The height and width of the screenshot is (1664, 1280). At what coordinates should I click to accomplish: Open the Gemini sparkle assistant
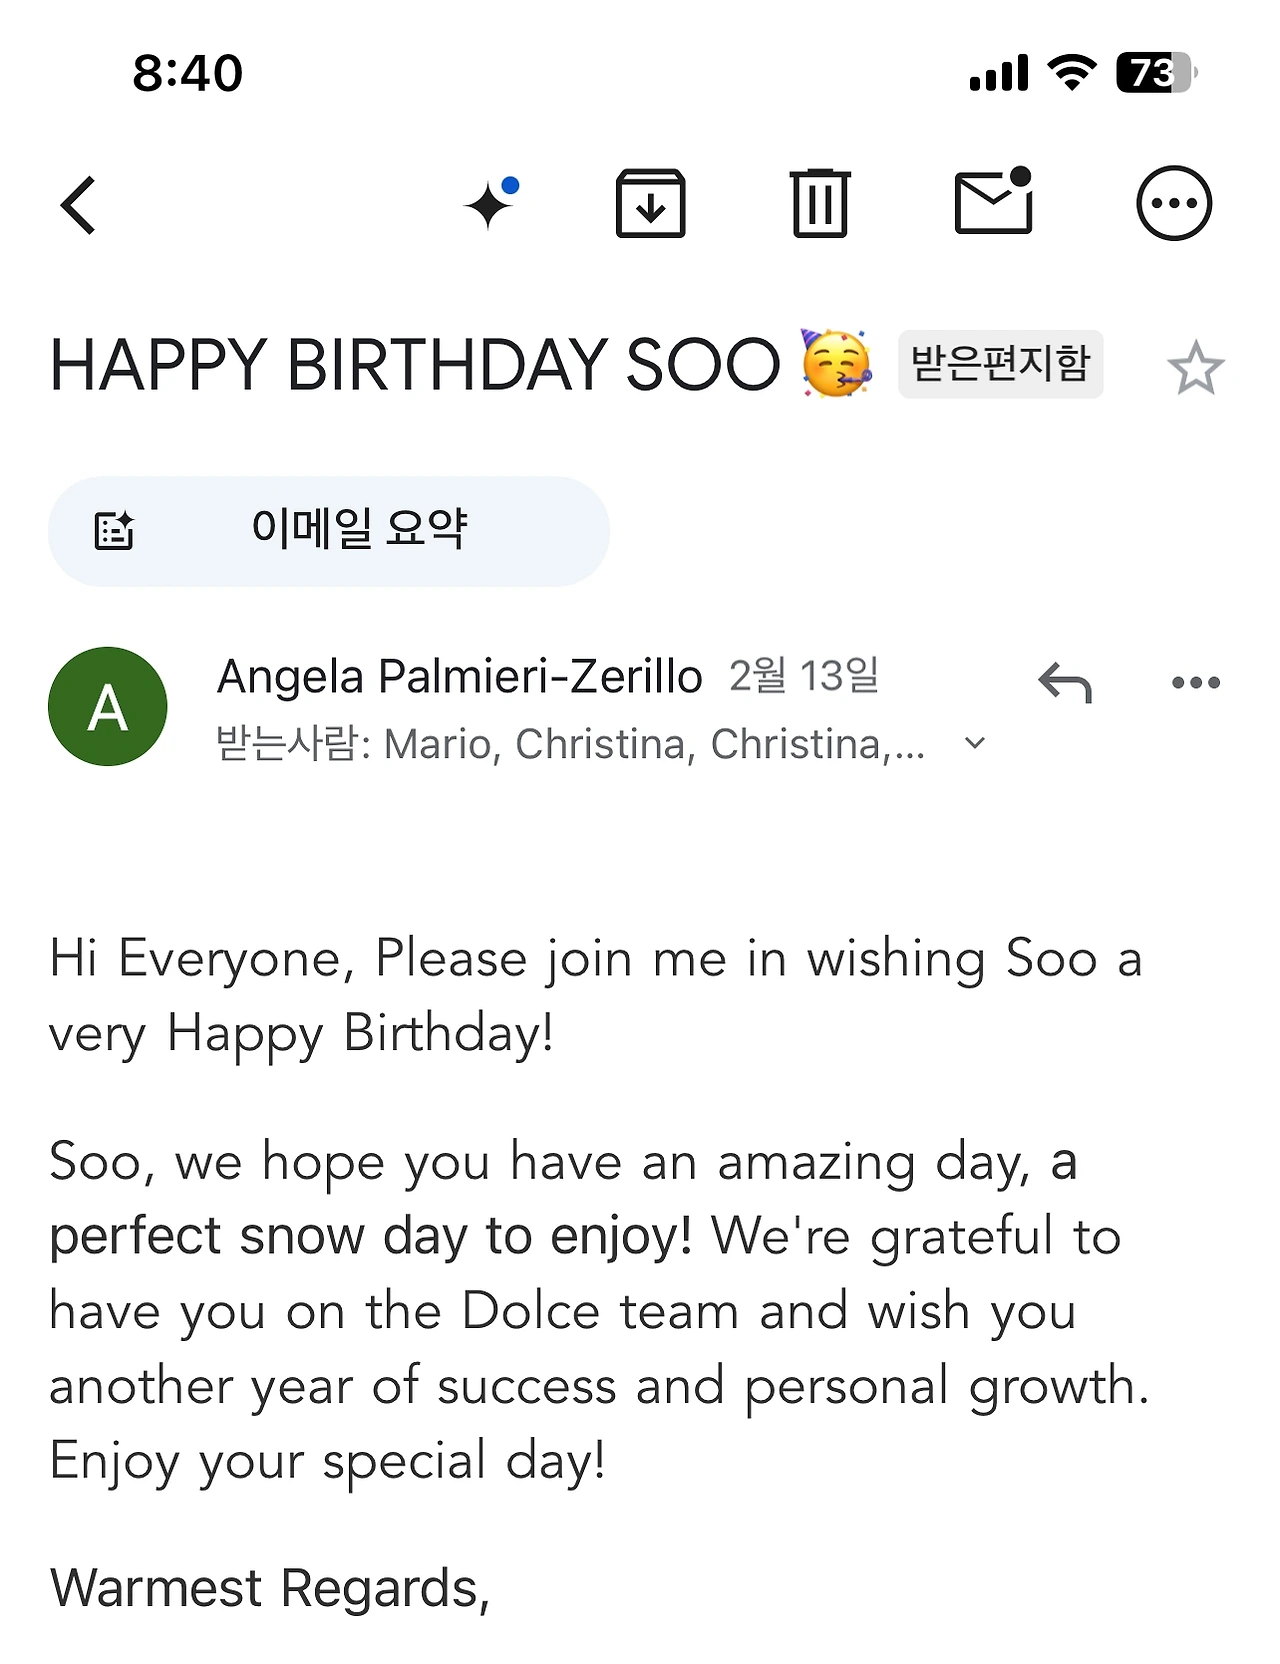click(491, 203)
